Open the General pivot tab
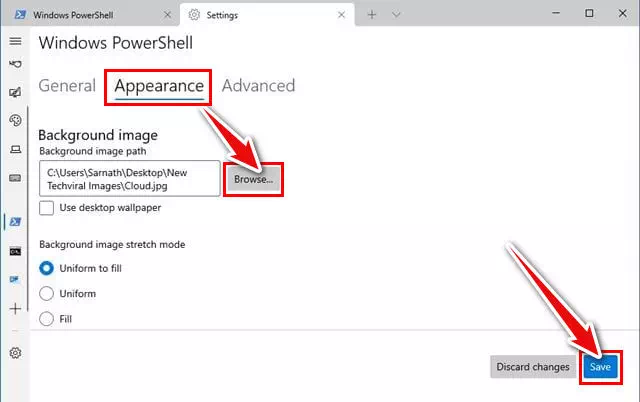 (x=67, y=86)
